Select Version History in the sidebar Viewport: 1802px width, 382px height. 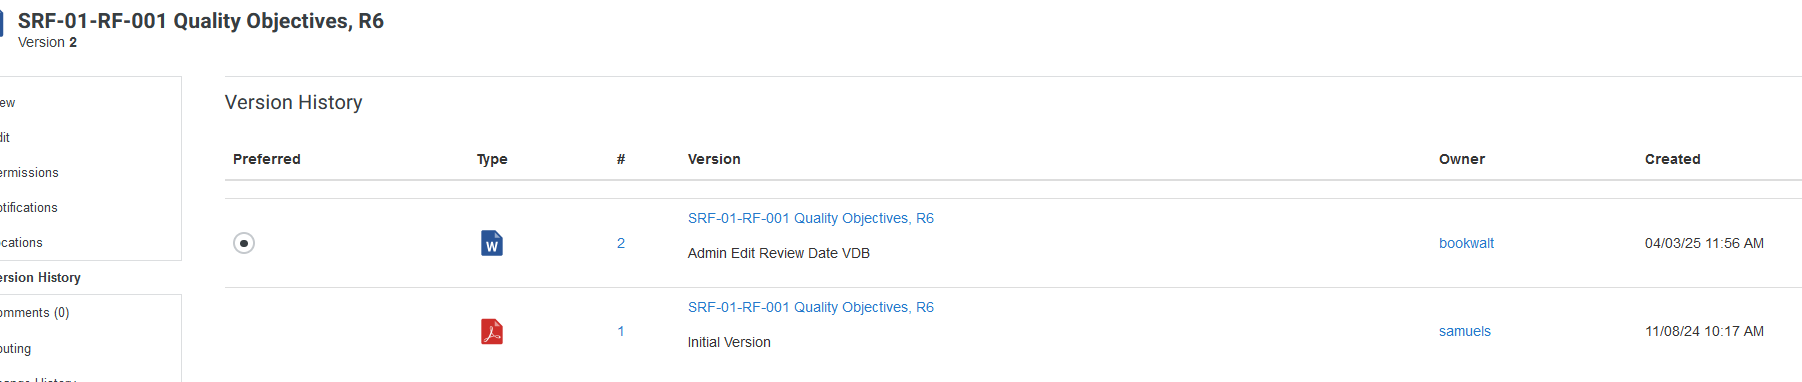pos(40,277)
